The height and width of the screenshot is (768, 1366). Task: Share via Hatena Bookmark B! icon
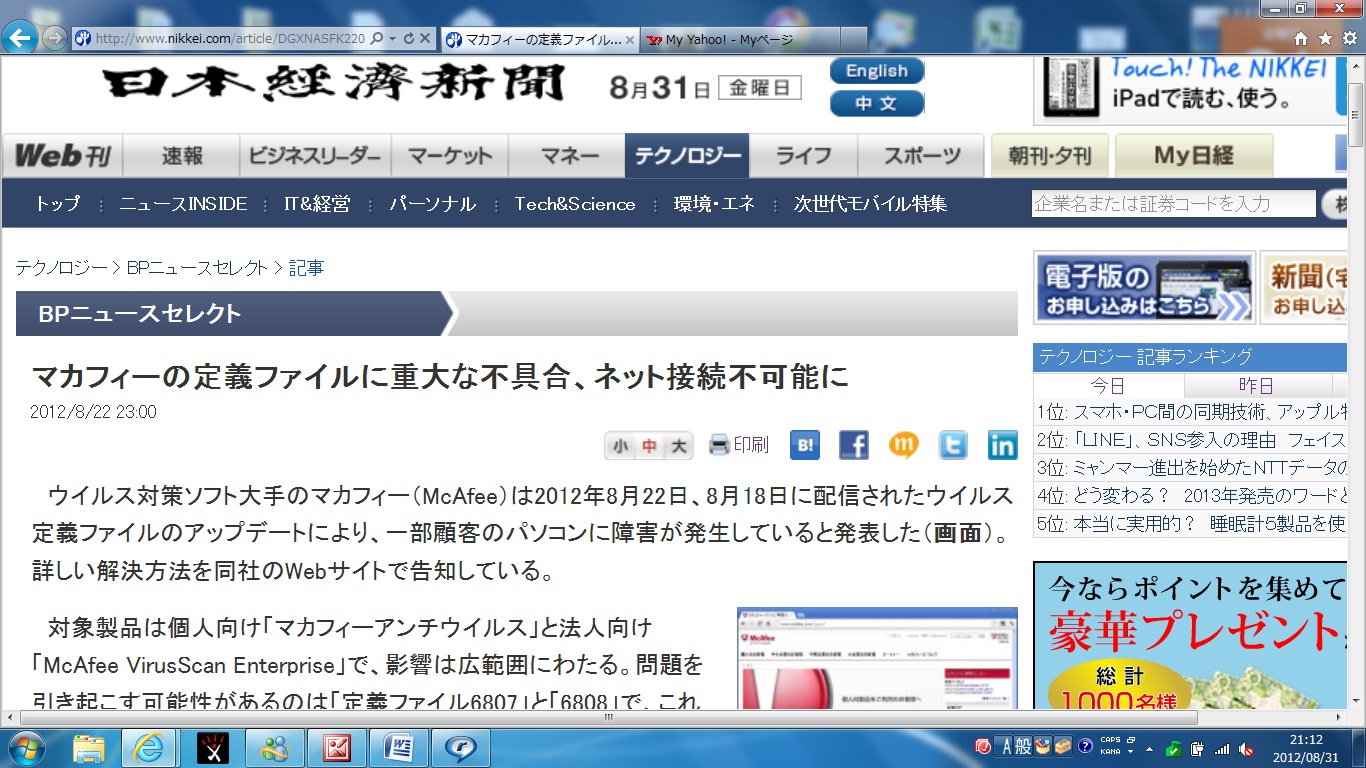pyautogui.click(x=805, y=445)
